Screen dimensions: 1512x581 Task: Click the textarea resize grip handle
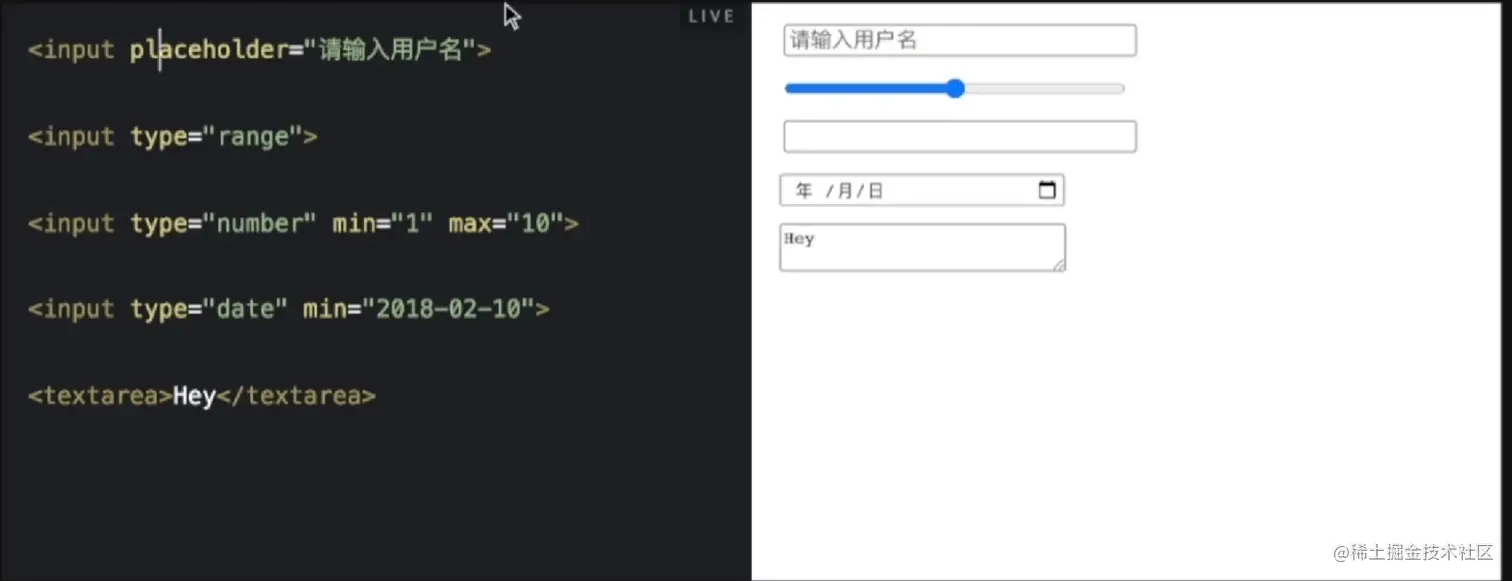[x=1059, y=265]
